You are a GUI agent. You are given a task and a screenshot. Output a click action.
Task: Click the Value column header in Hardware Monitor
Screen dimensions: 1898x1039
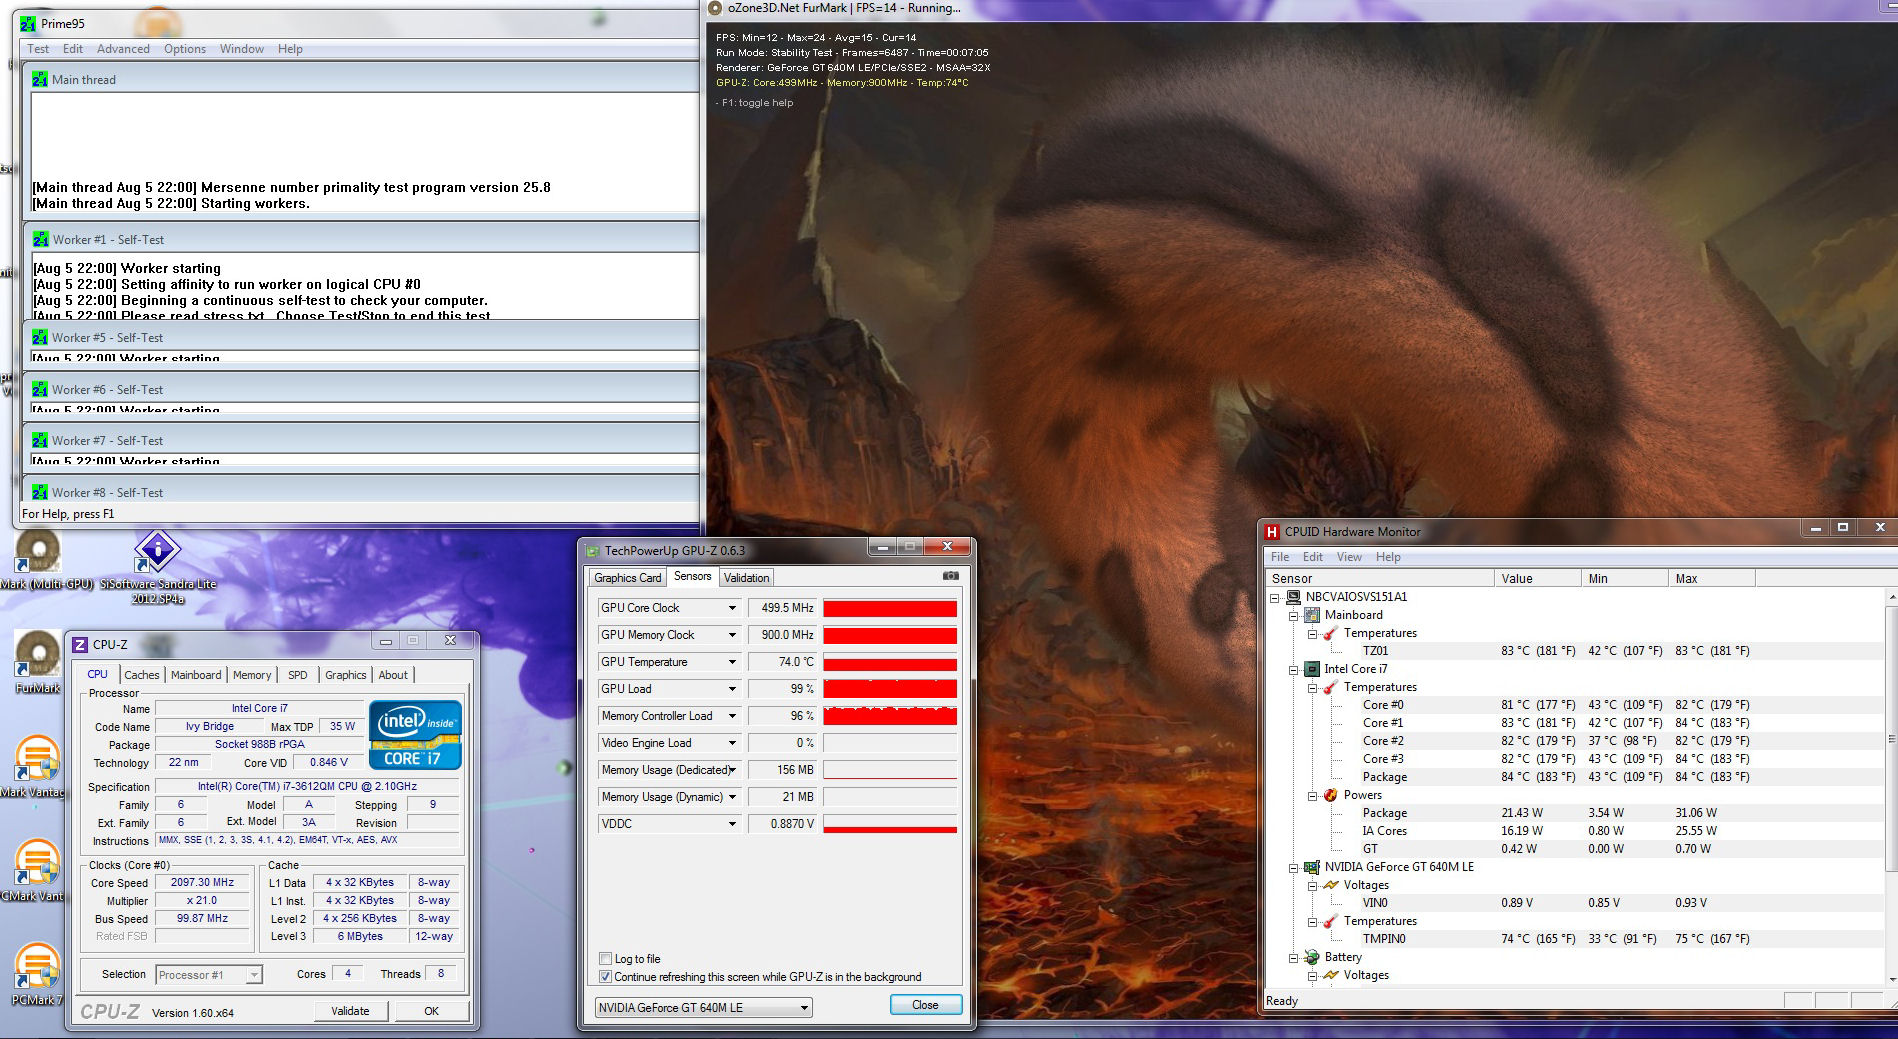(1536, 578)
